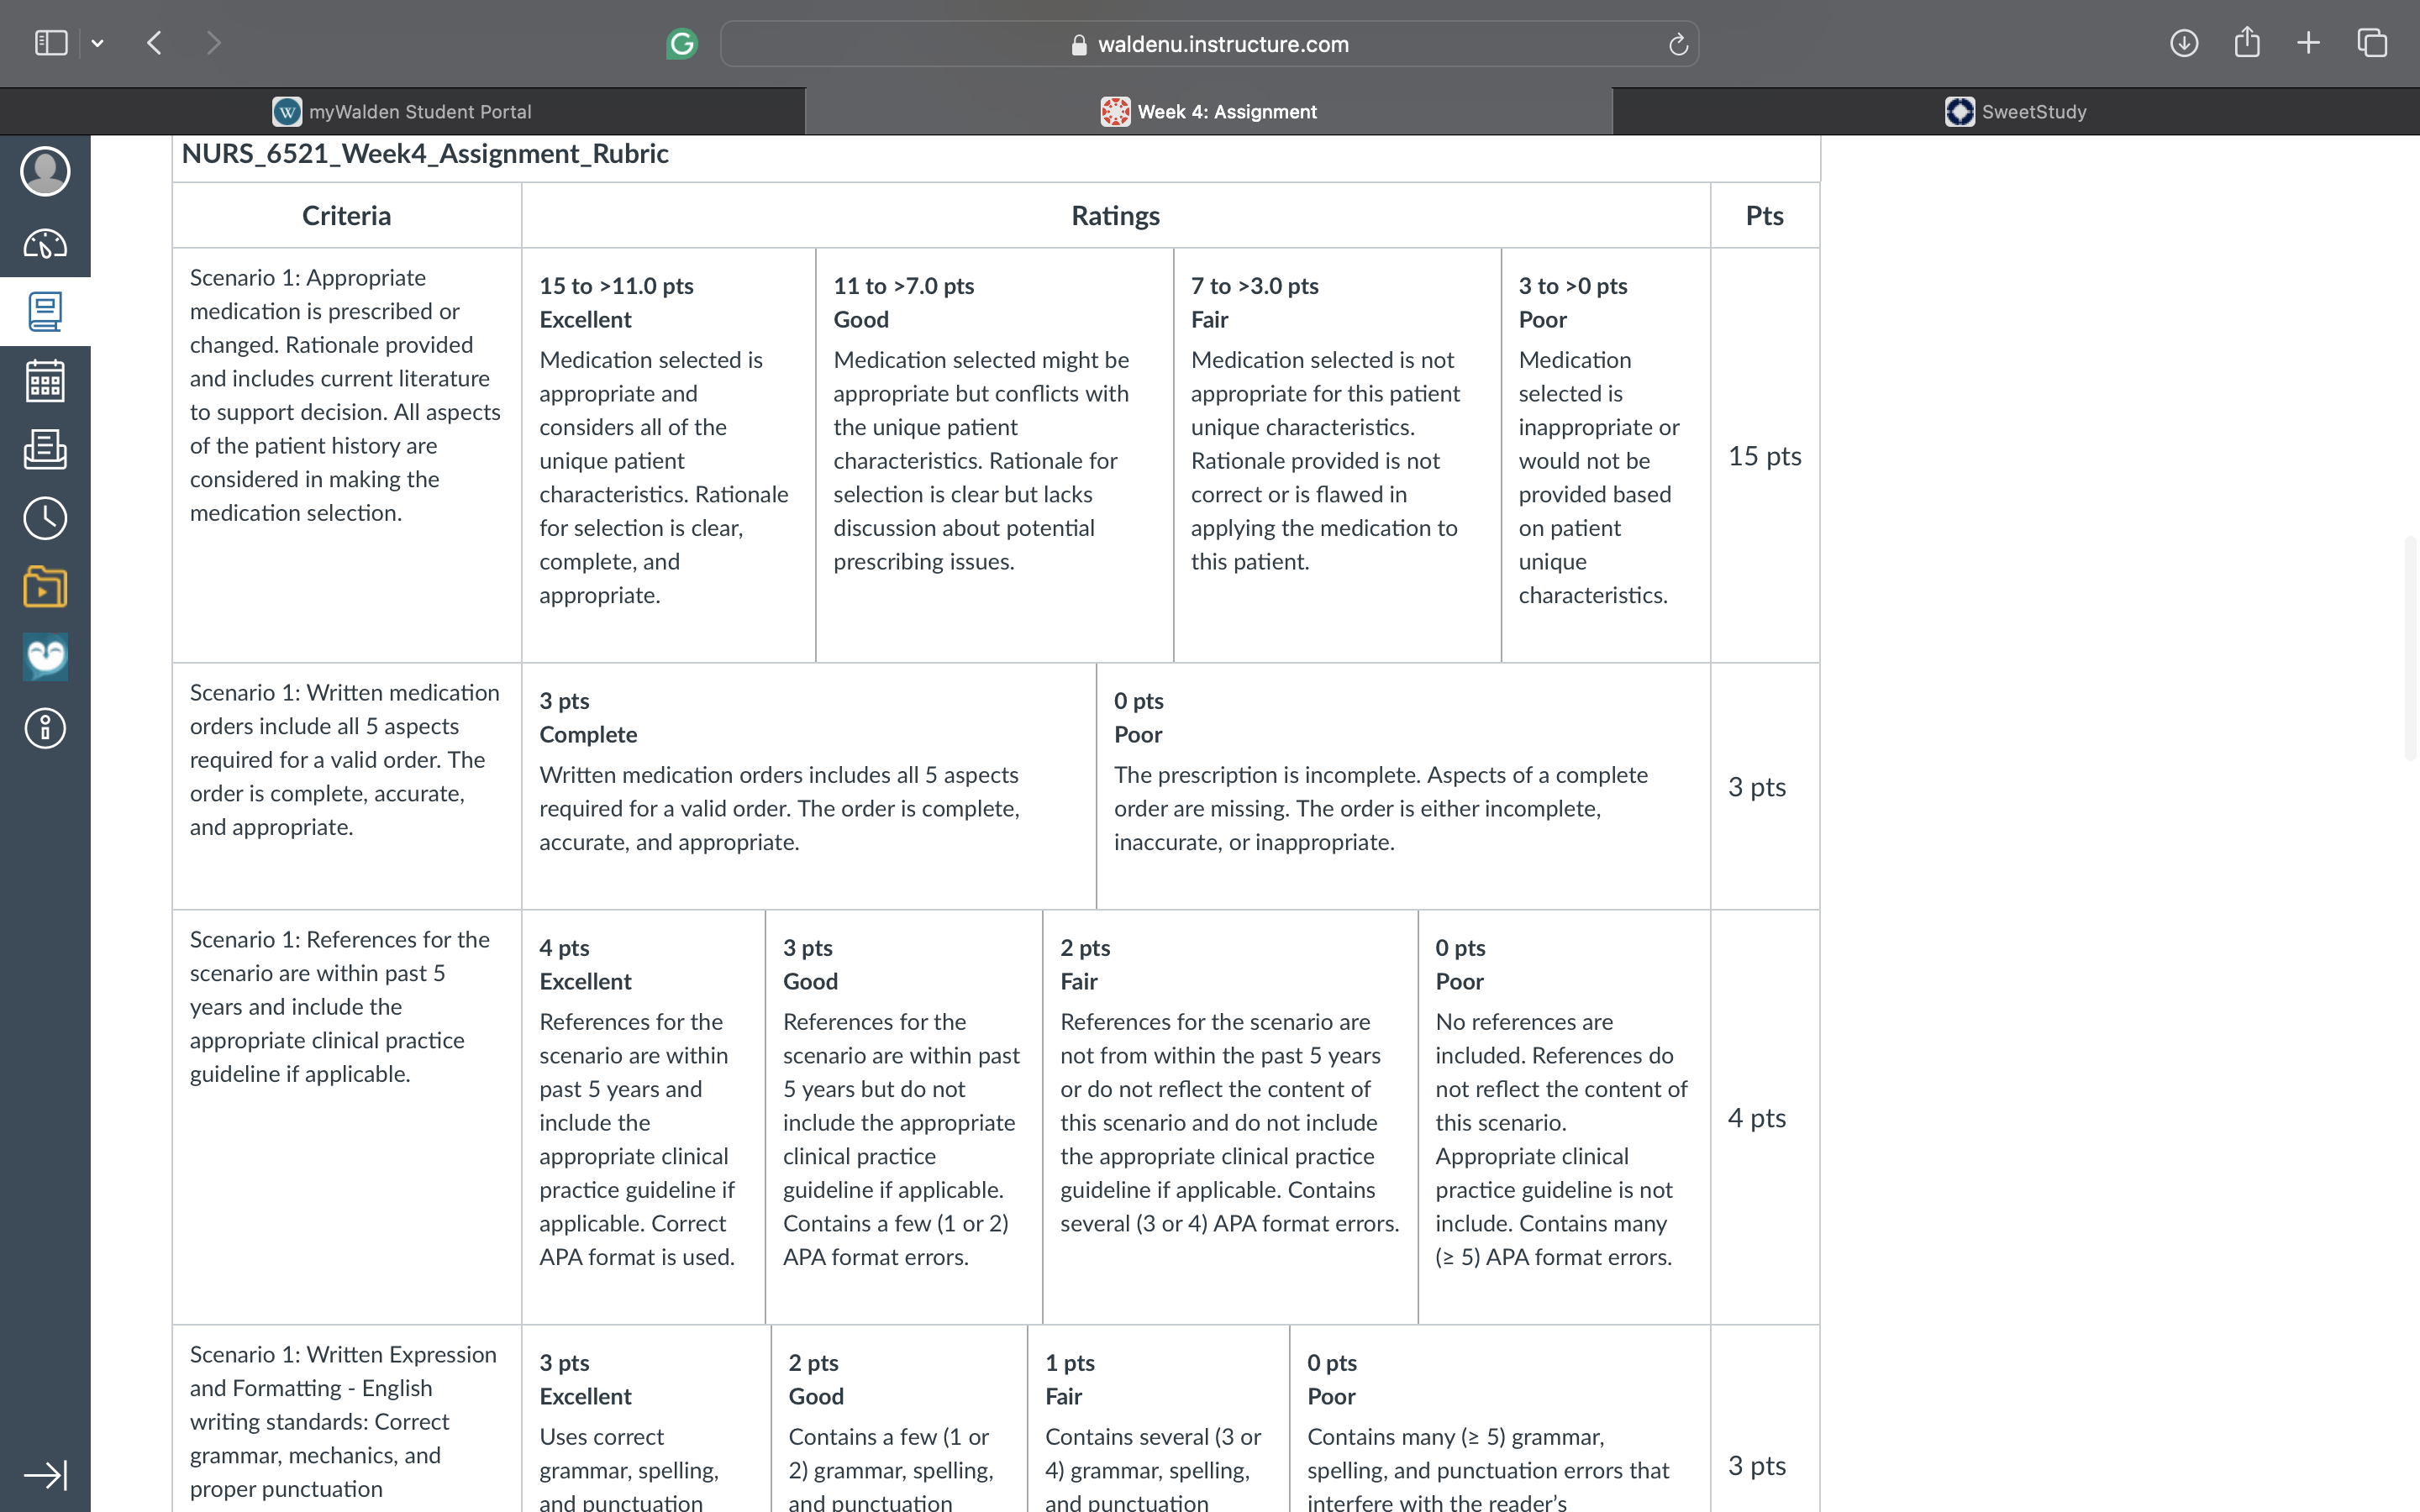Go back to the previous page
This screenshot has height=1512, width=2420.
coord(154,43)
